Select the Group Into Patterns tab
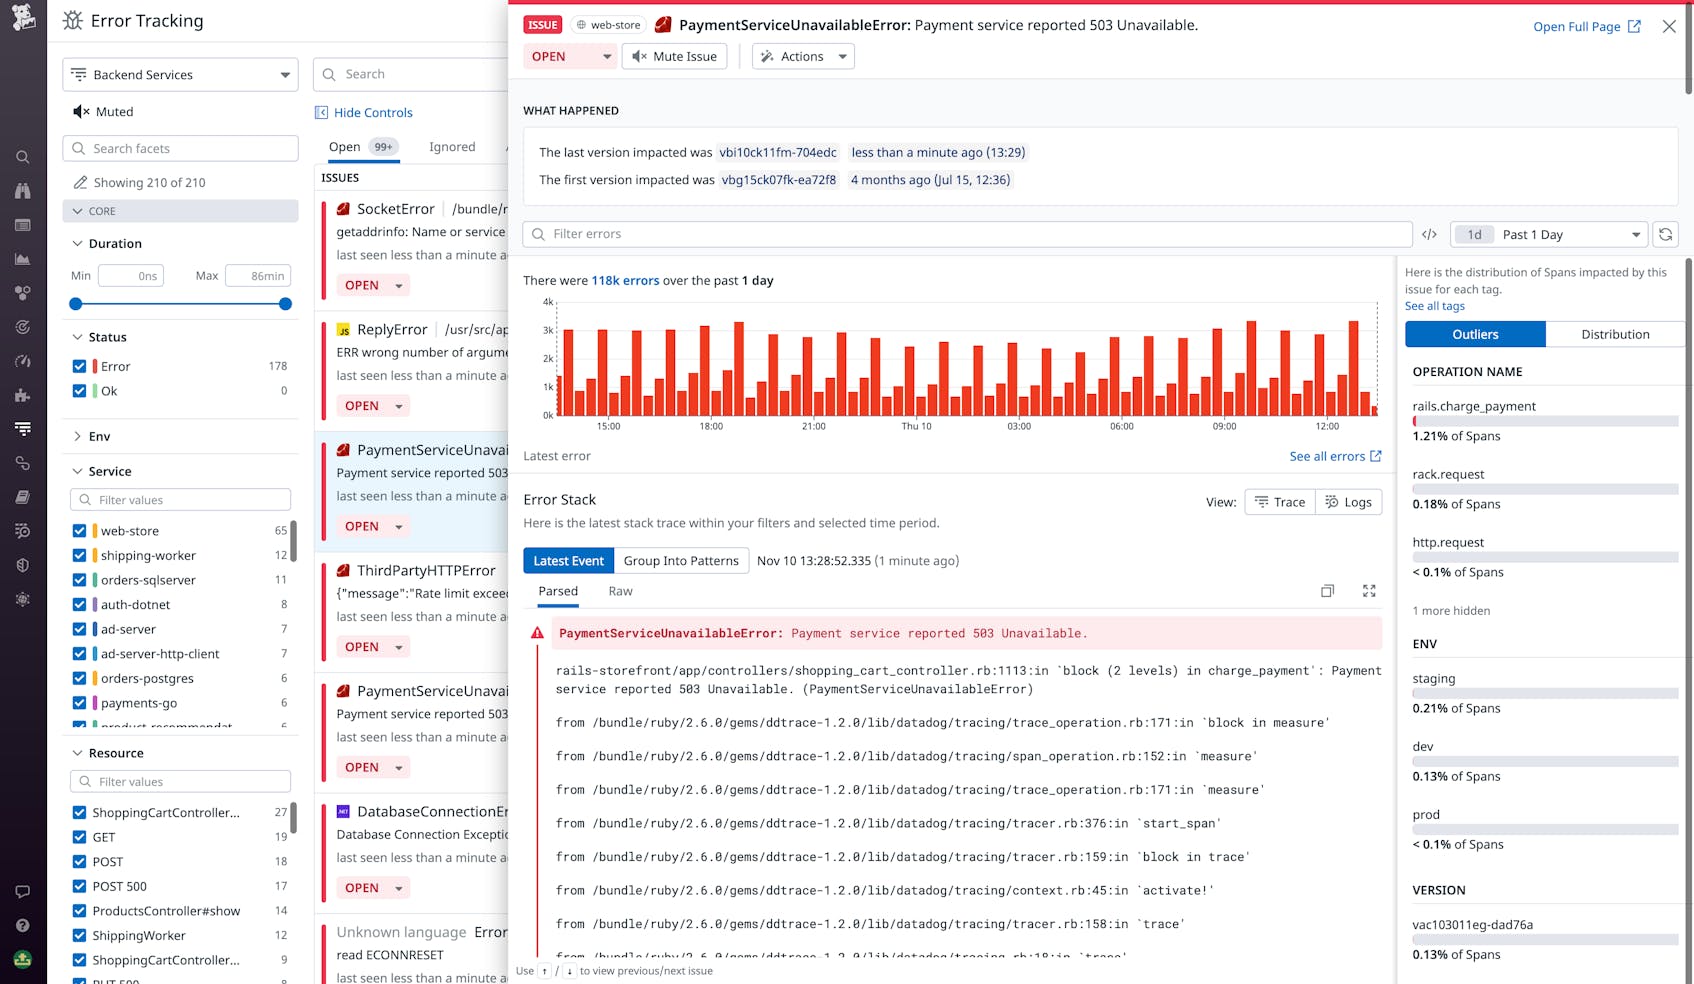This screenshot has height=984, width=1694. [x=681, y=560]
